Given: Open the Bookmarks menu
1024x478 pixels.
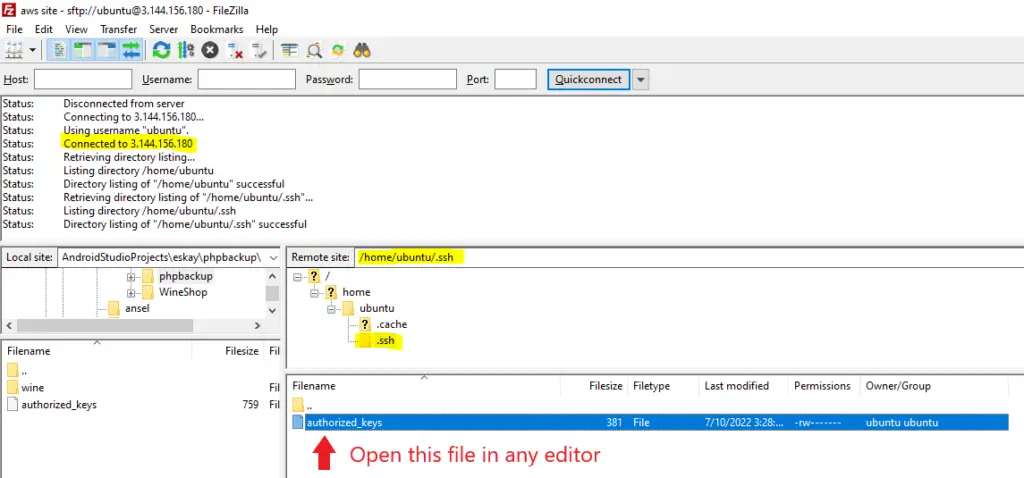Looking at the screenshot, I should pos(217,29).
